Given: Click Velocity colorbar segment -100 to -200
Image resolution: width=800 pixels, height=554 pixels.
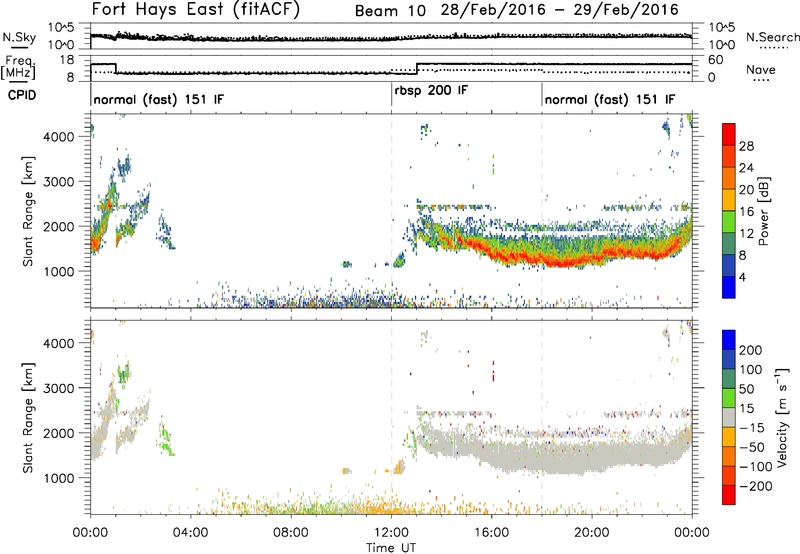Looking at the screenshot, I should click(x=729, y=475).
